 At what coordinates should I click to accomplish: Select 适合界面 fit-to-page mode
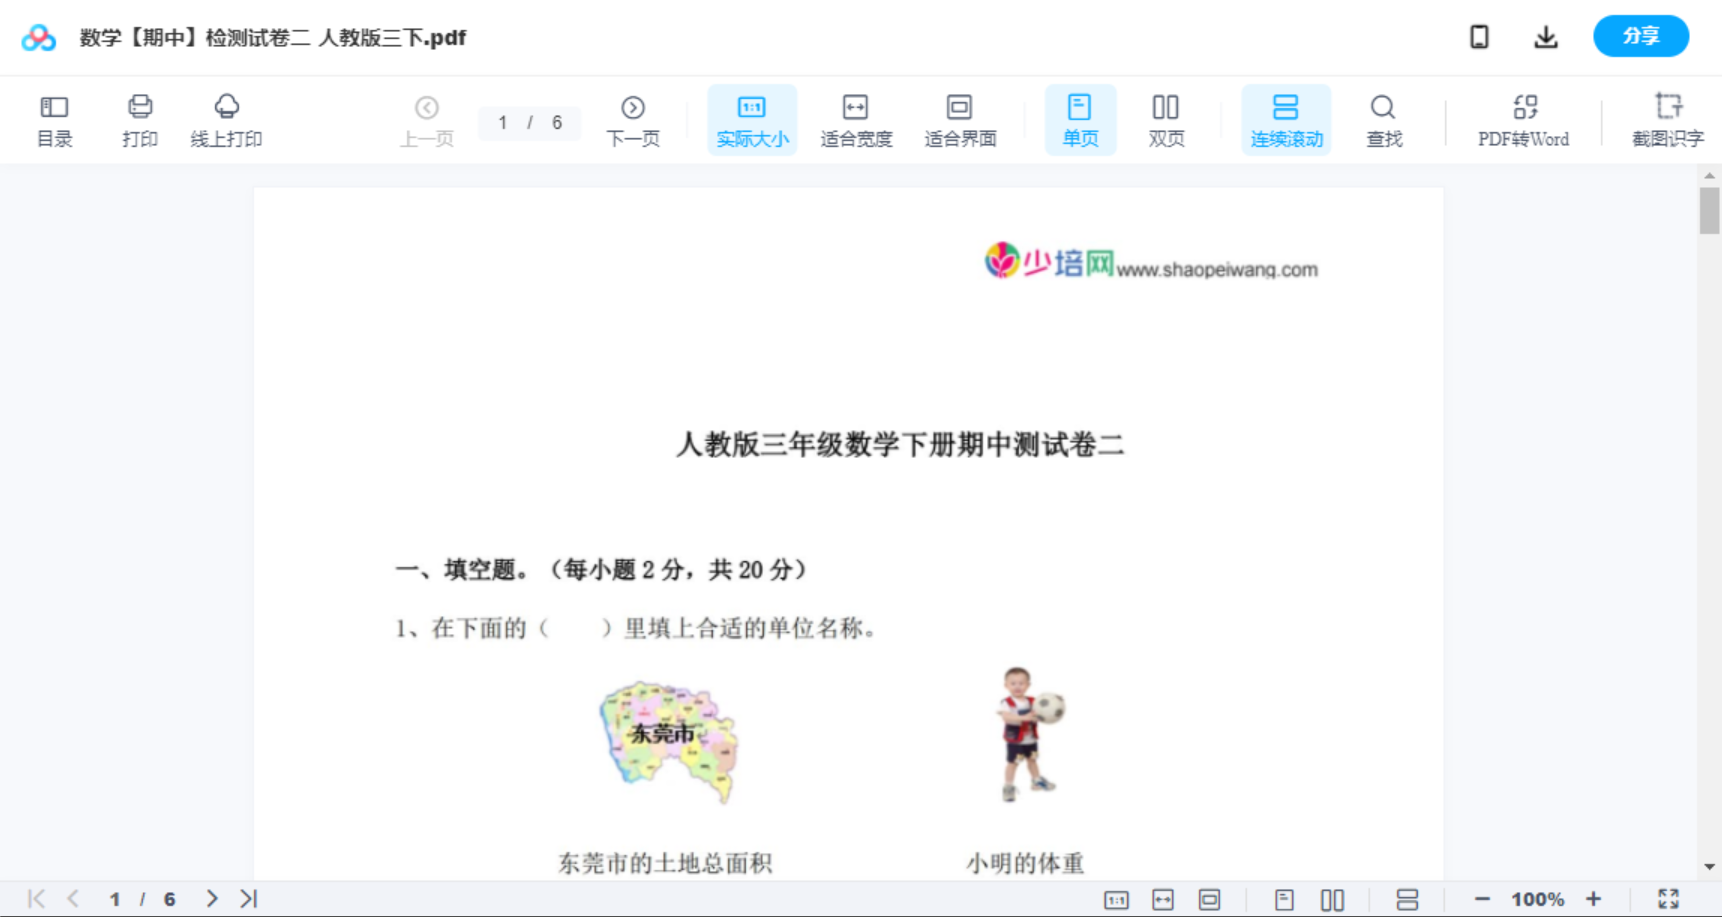pos(961,119)
